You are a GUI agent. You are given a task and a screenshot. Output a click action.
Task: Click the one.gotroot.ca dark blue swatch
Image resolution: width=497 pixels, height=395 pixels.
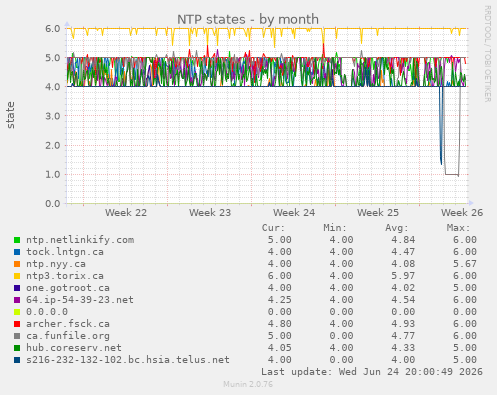17,288
